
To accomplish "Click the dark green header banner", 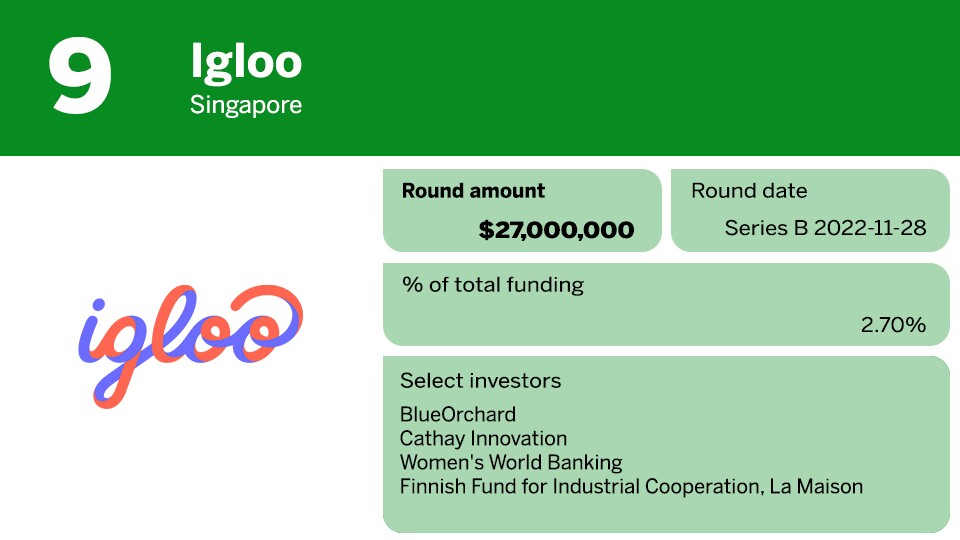I will [x=620, y=76].
